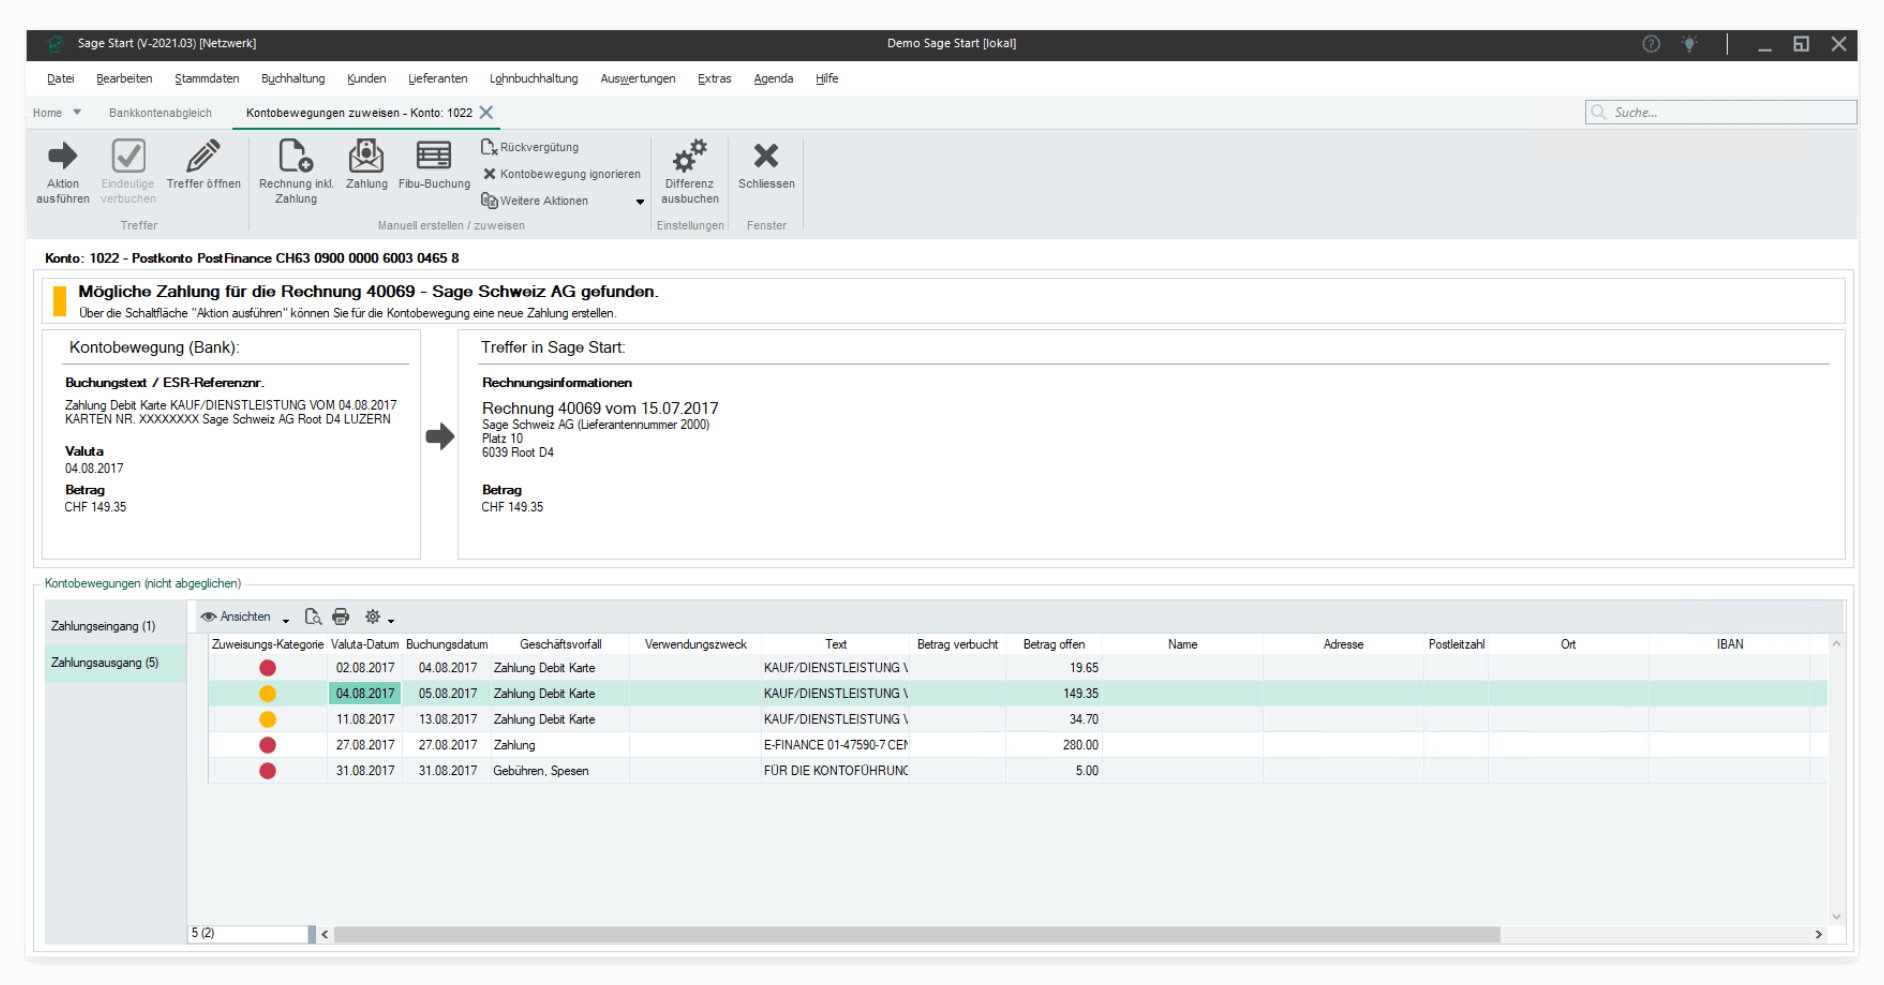Sort by Betrag offen column header
Viewport: 1884px width, 985px height.
(x=1054, y=645)
